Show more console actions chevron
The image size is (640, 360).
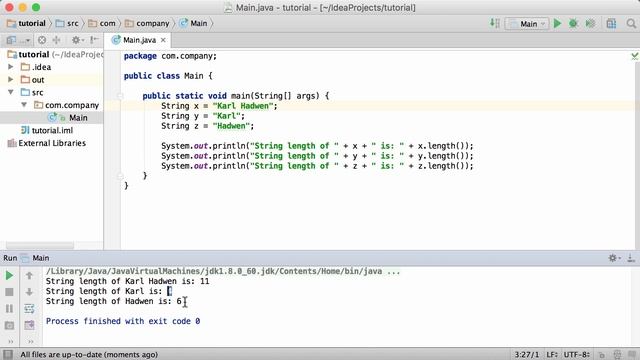click(31, 341)
